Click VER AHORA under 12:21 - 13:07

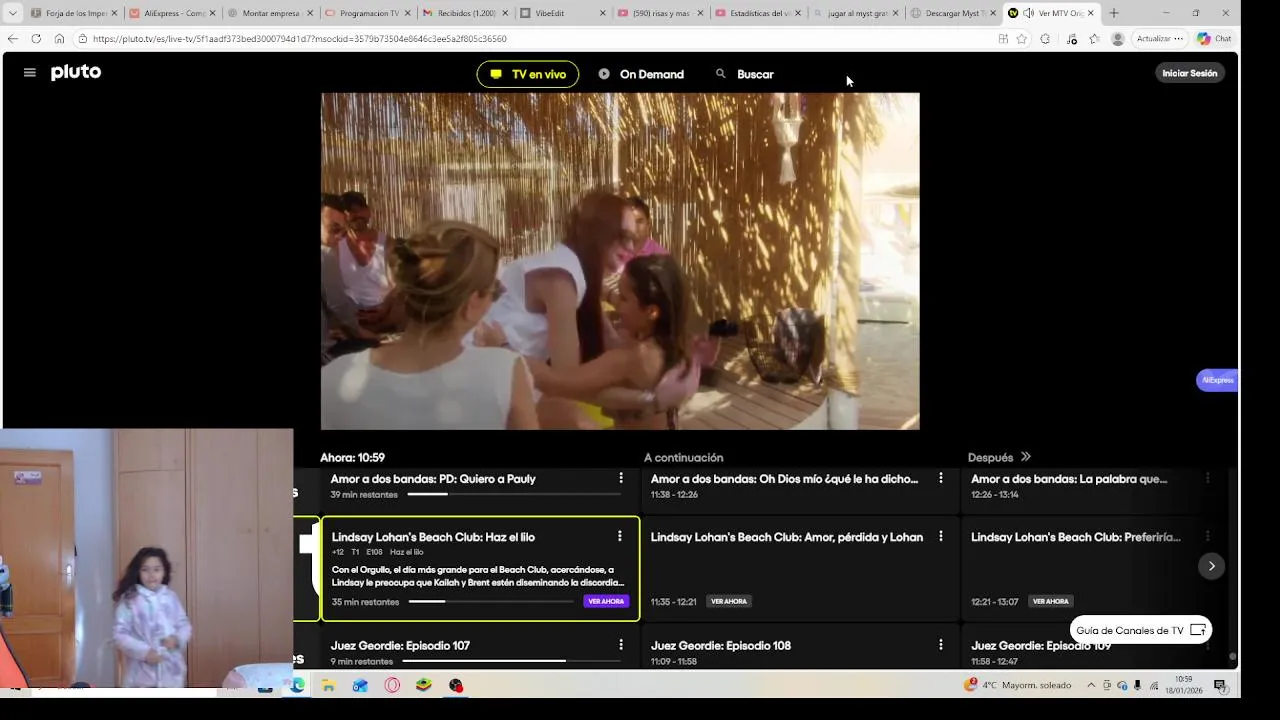(1050, 601)
